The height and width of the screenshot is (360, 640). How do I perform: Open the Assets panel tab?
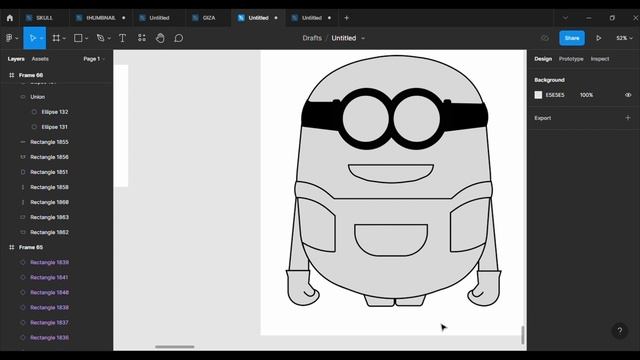[x=40, y=59]
